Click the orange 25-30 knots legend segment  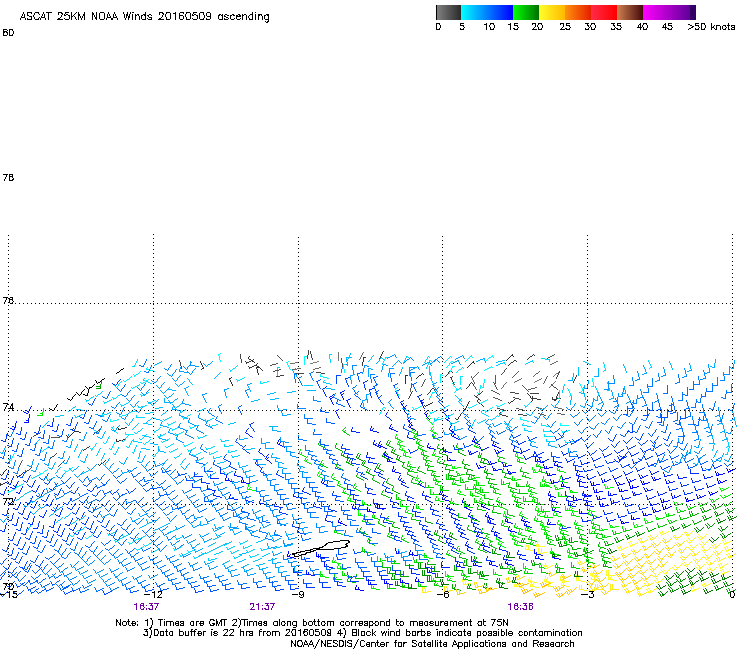click(578, 12)
